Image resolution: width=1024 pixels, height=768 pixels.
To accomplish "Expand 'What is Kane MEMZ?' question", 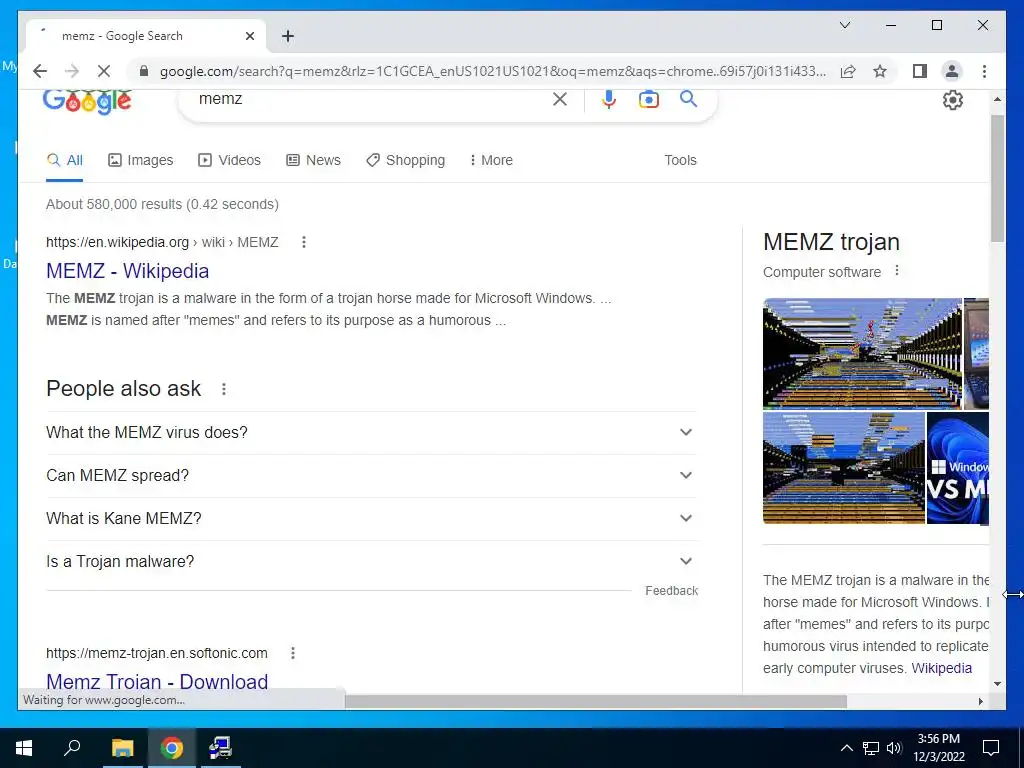I will pyautogui.click(x=372, y=519).
